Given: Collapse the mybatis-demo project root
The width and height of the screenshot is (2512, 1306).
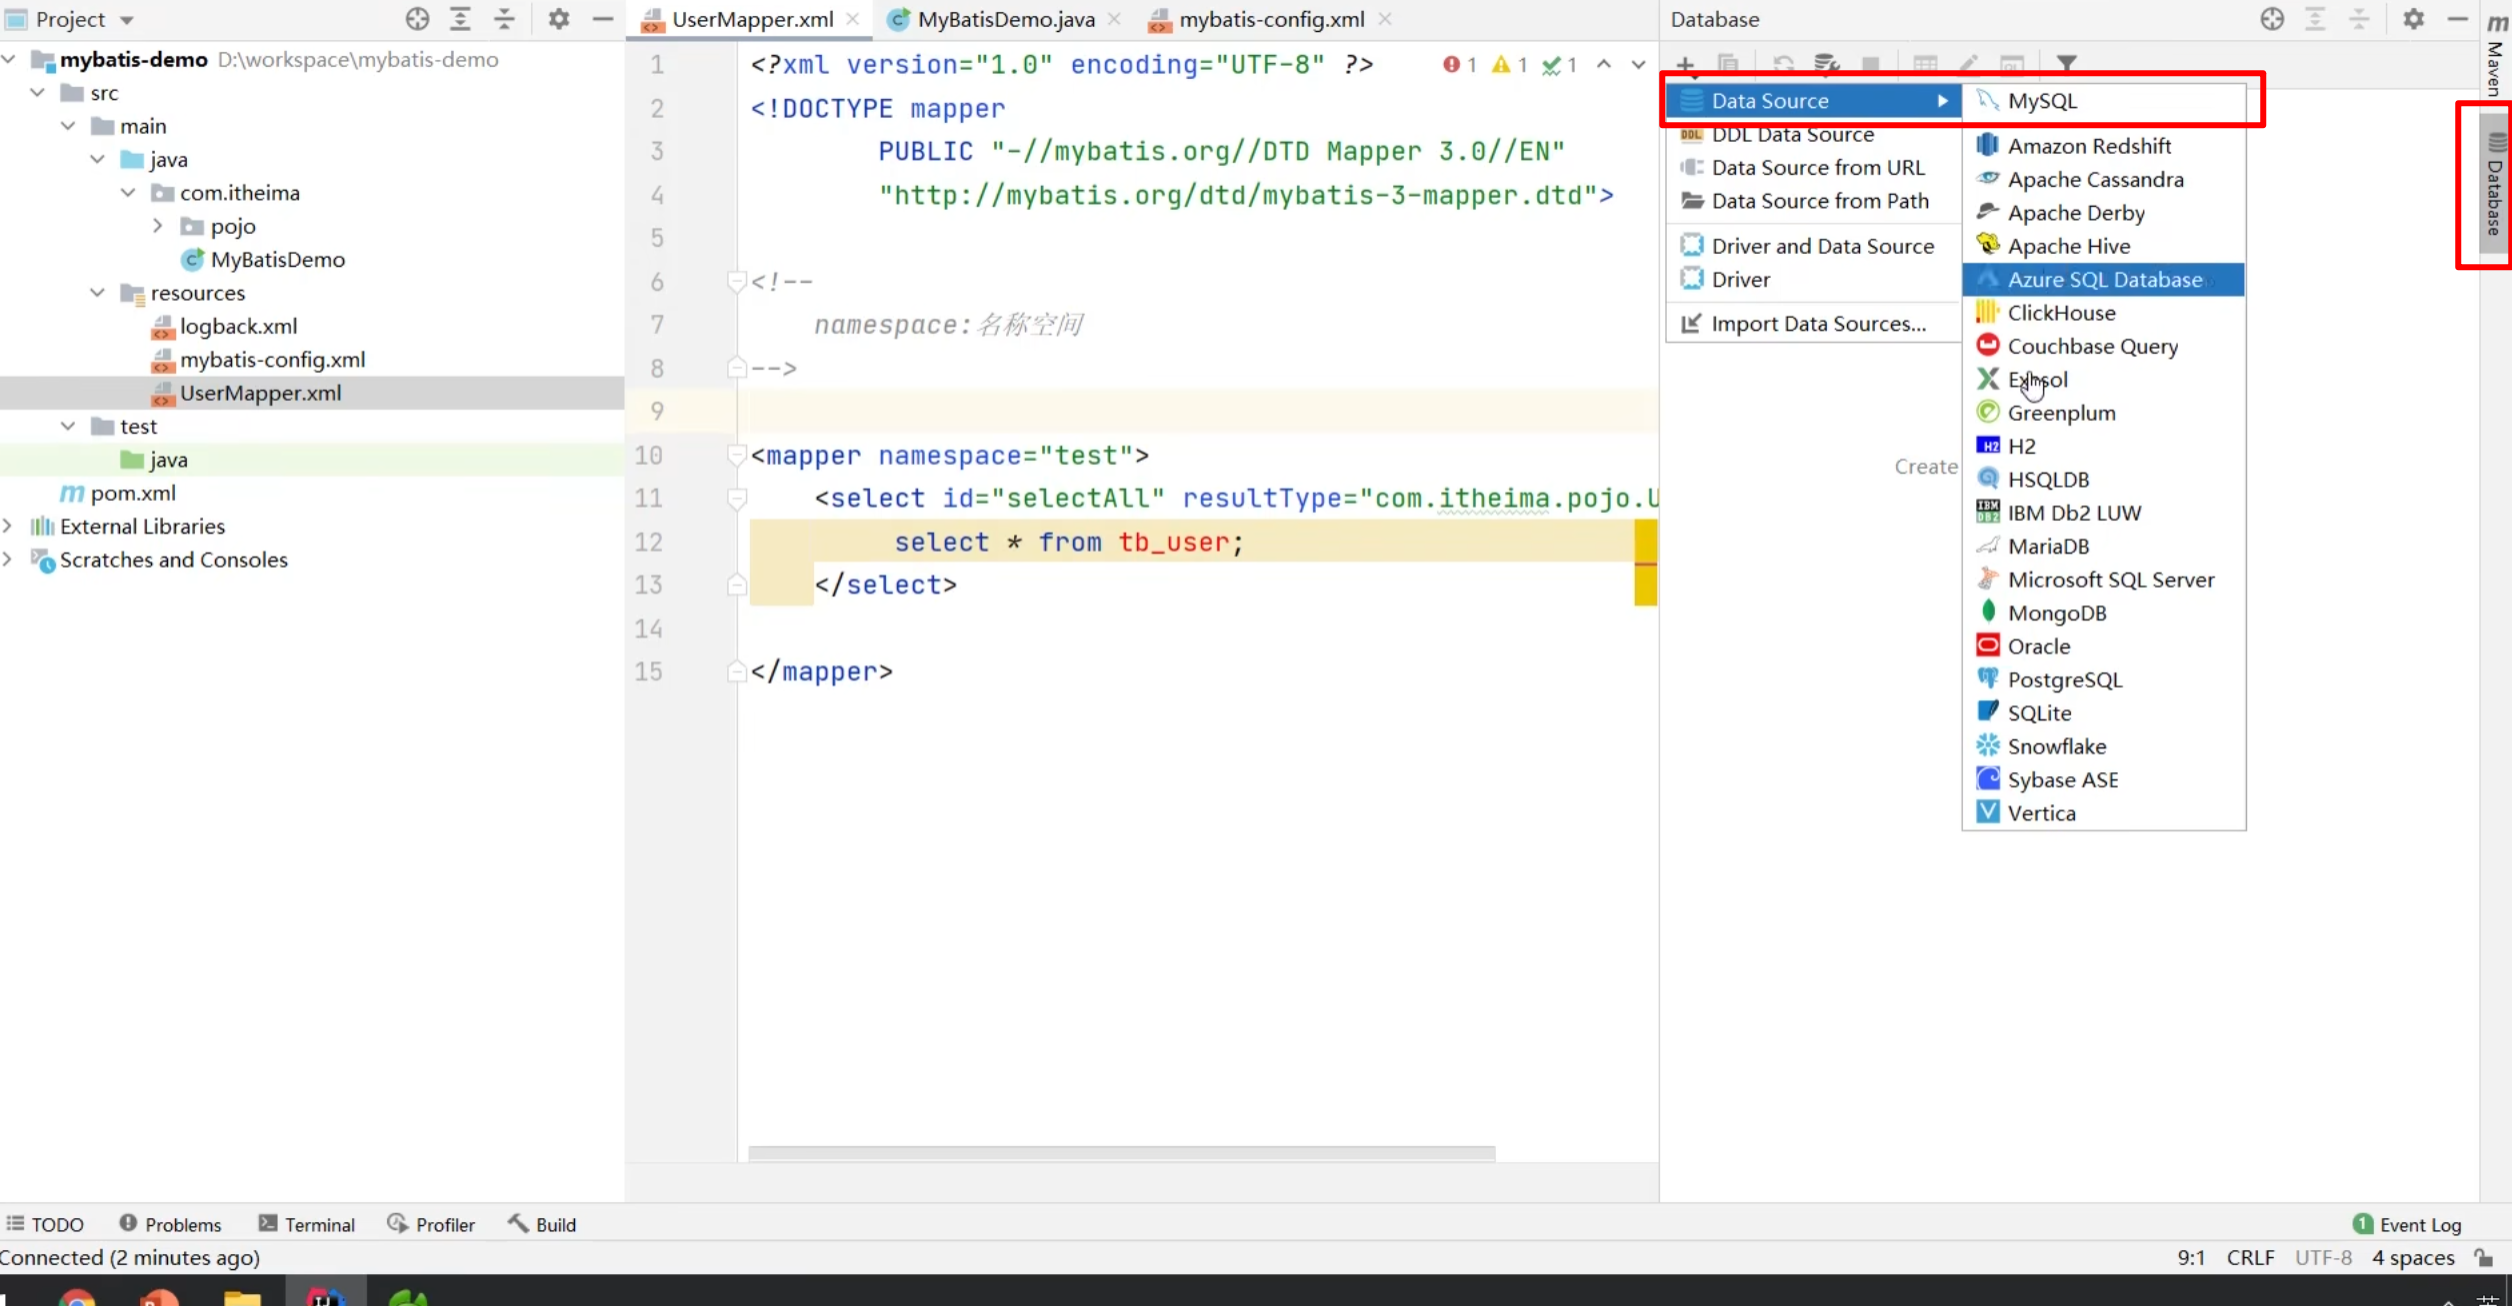Looking at the screenshot, I should click(x=9, y=60).
